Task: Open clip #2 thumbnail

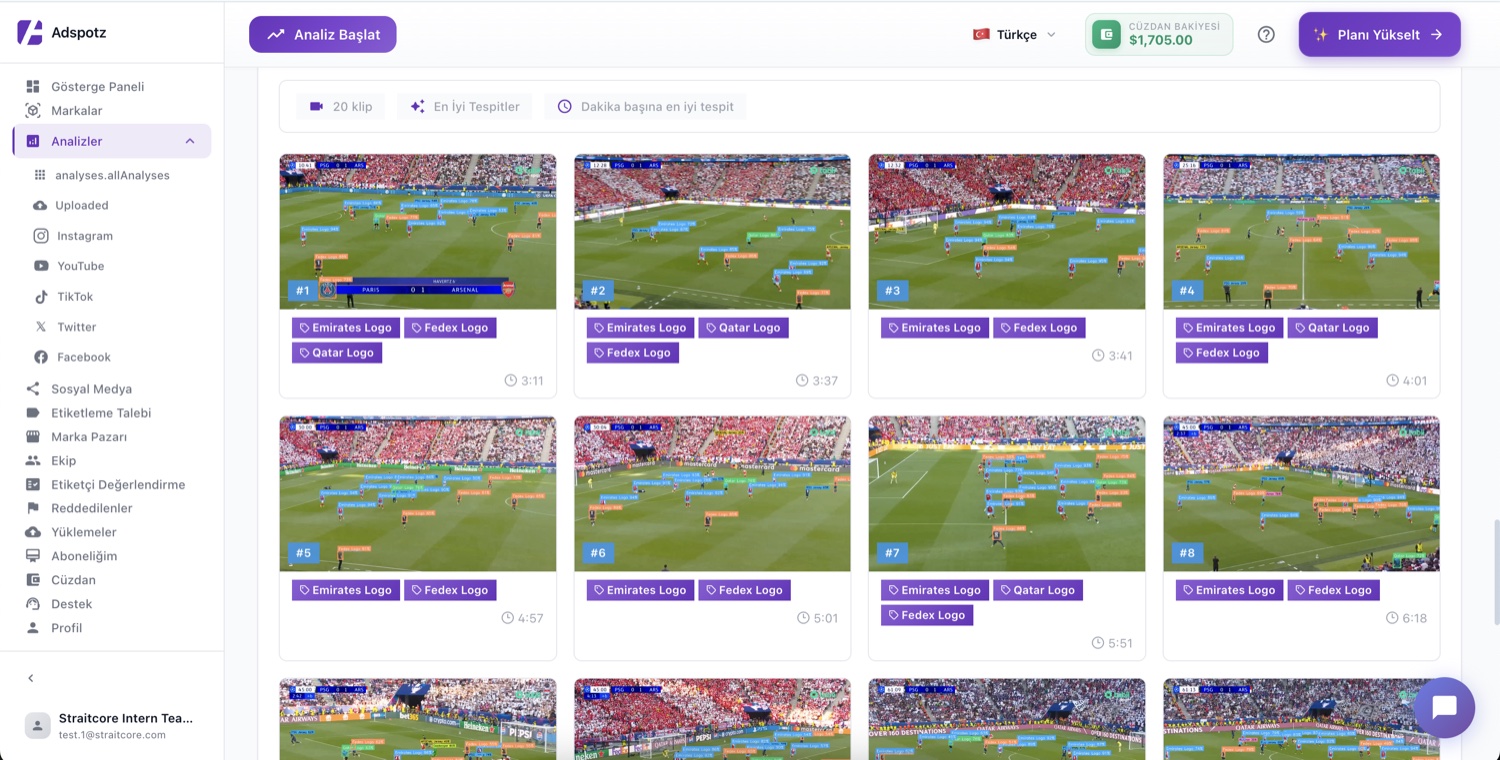Action: [712, 232]
